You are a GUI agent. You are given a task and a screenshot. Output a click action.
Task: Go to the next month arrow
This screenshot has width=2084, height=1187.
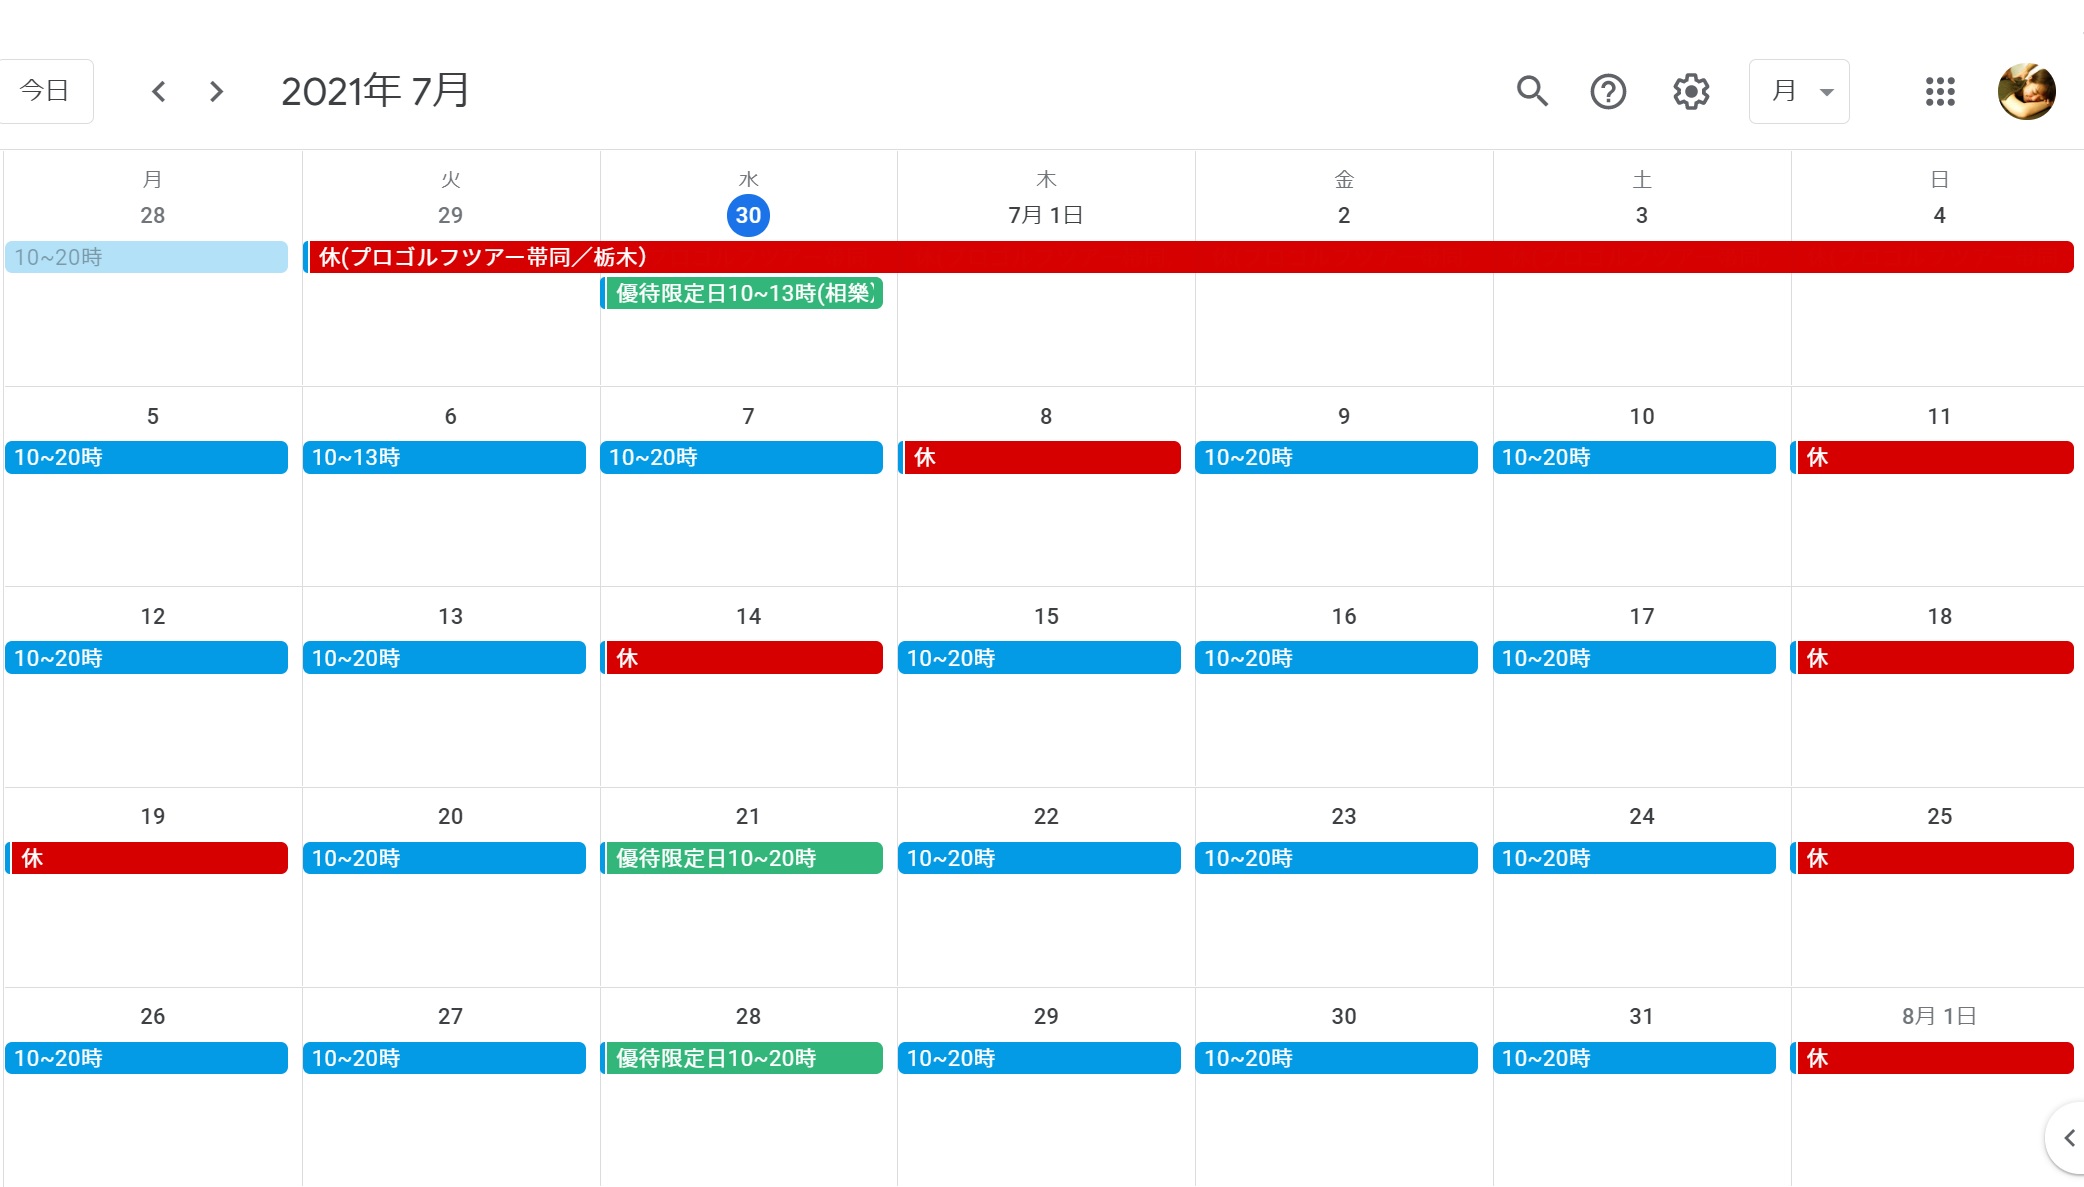point(216,92)
